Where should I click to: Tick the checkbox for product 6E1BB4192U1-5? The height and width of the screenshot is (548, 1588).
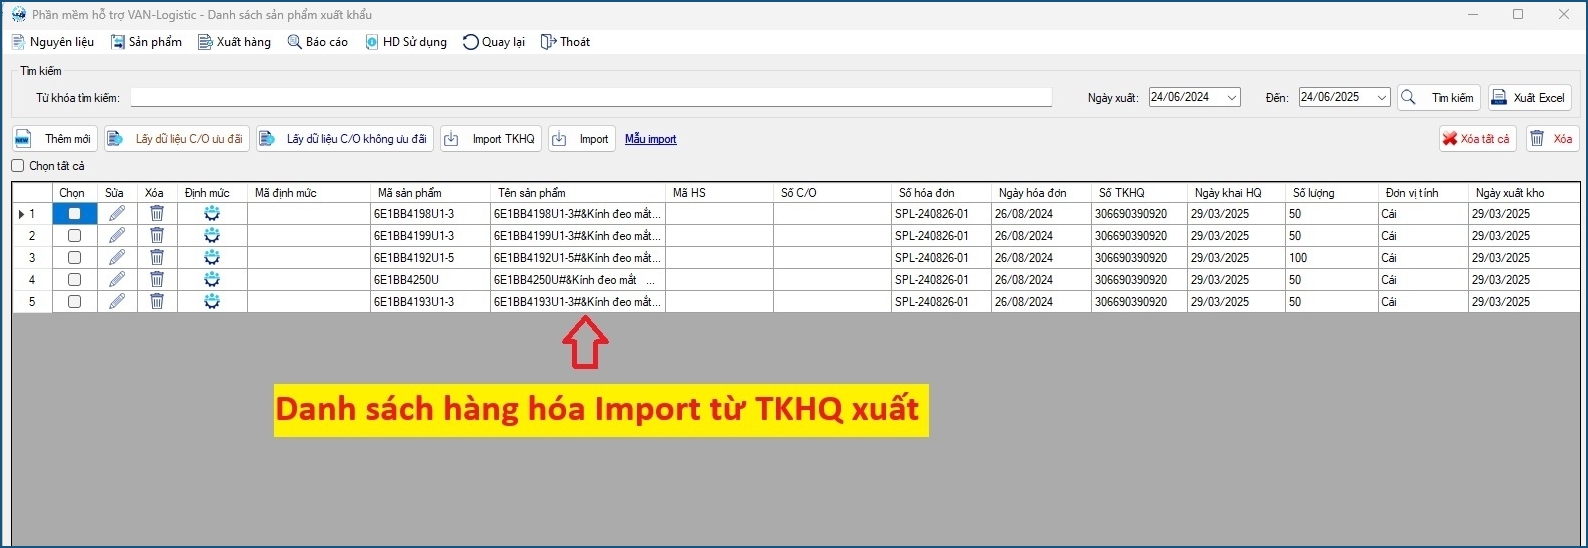click(74, 257)
